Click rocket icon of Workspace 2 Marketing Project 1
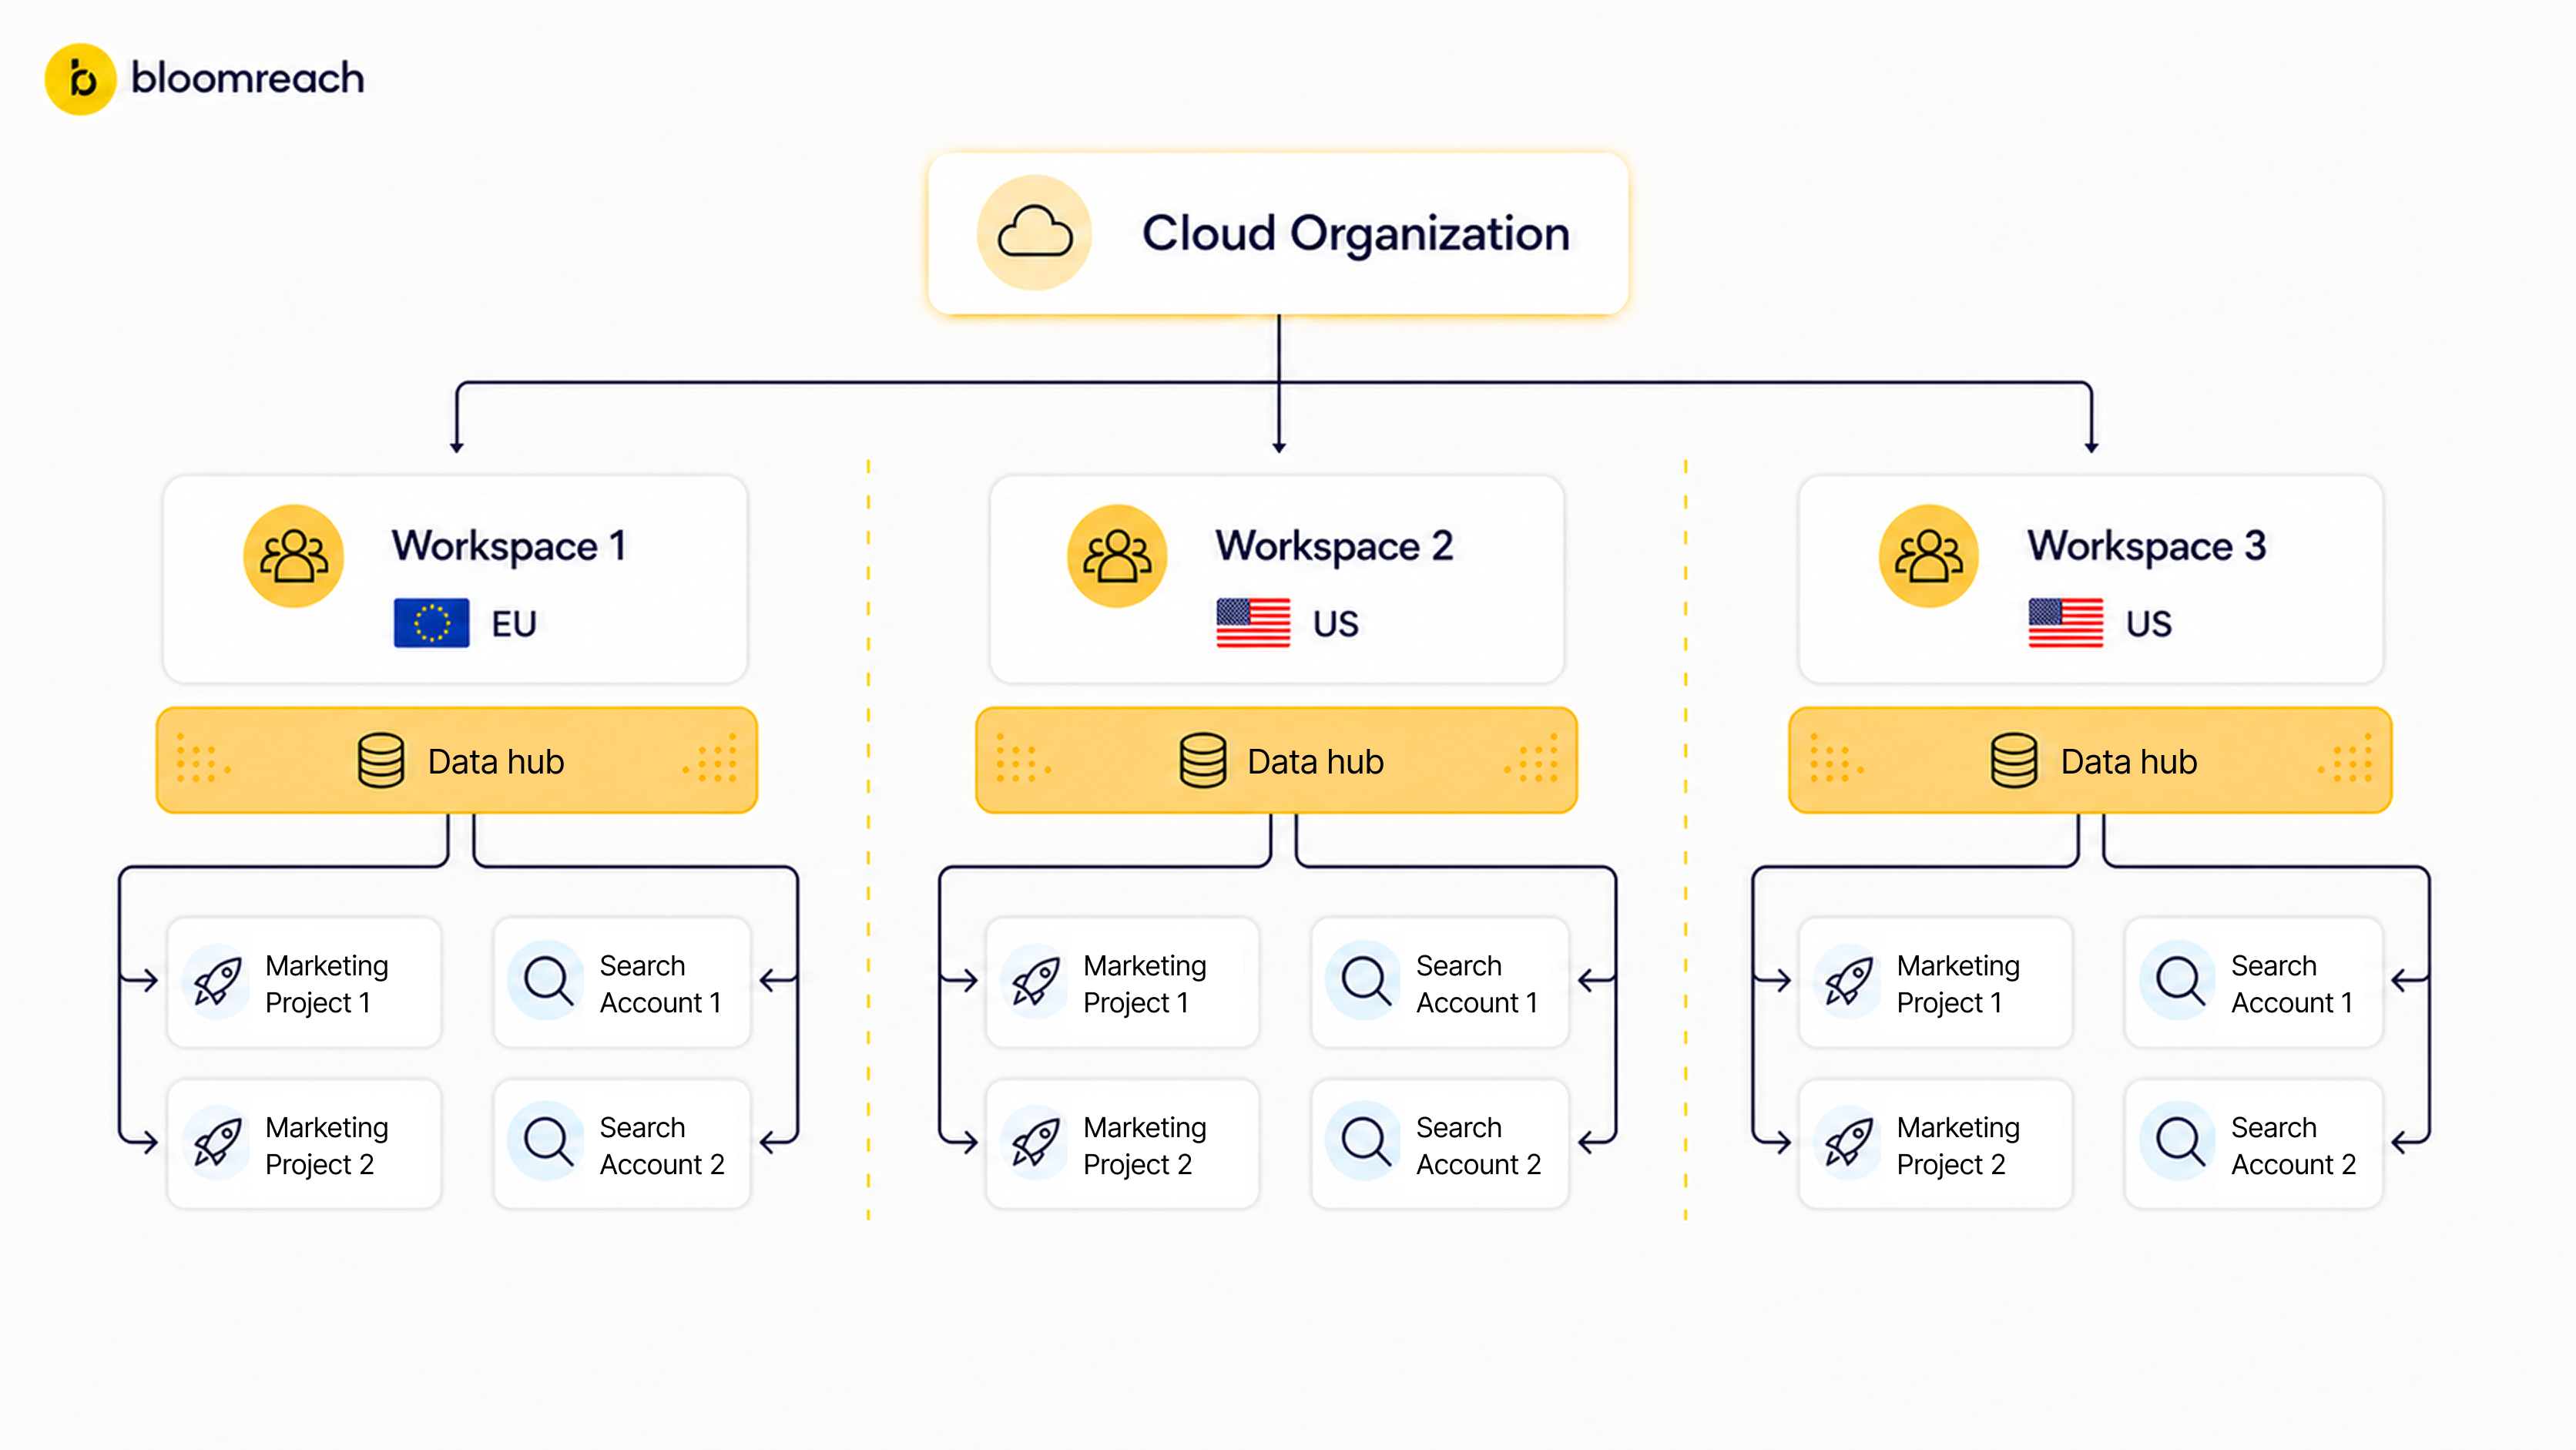This screenshot has height=1450, width=2576. point(1036,981)
